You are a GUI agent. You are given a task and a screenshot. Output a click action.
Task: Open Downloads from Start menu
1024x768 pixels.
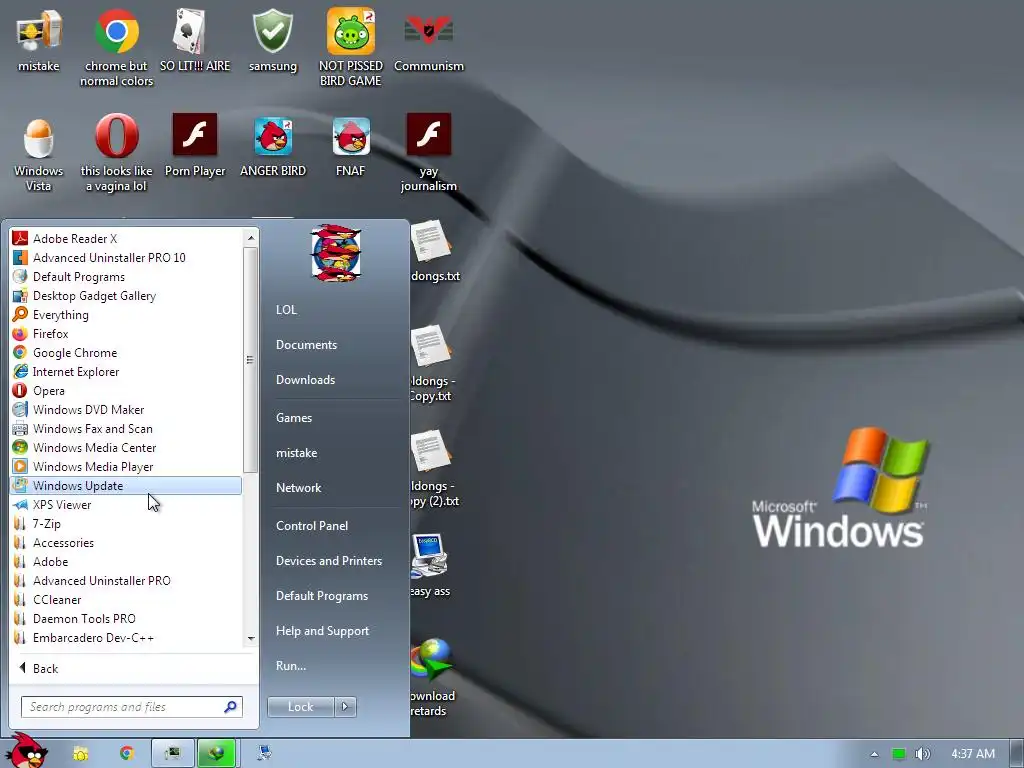336,379
